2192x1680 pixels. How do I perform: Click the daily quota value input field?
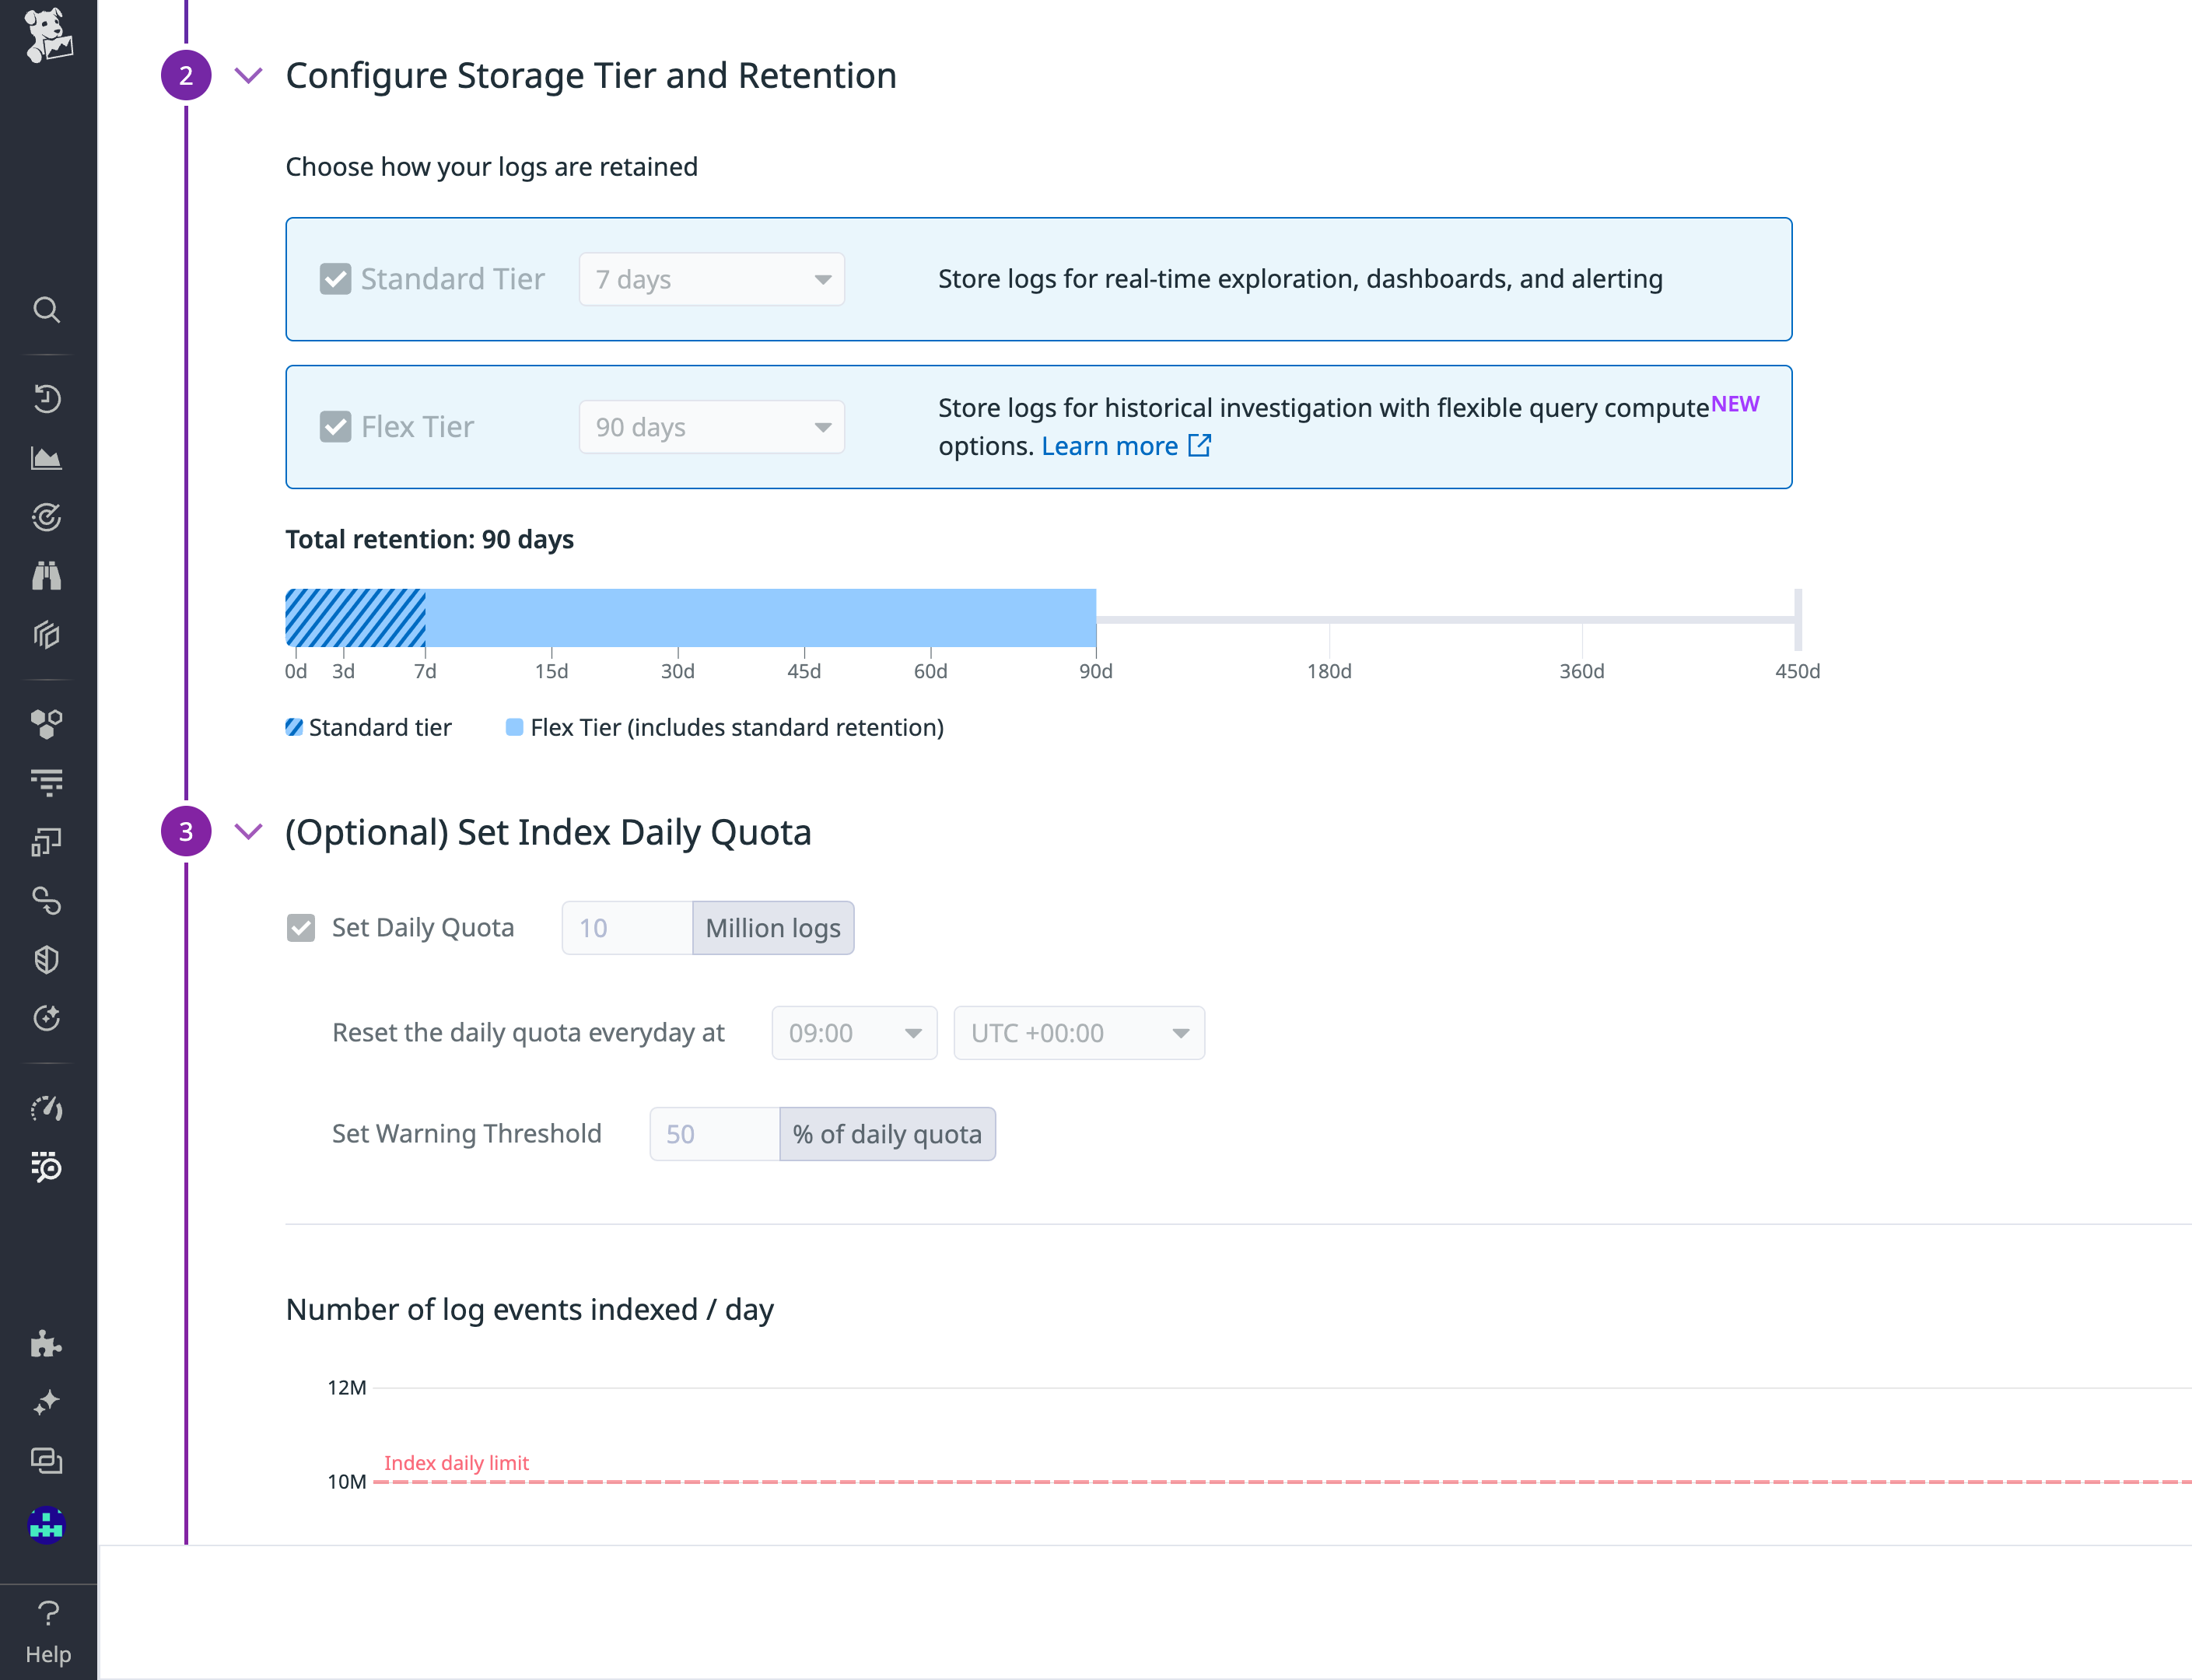coord(626,928)
